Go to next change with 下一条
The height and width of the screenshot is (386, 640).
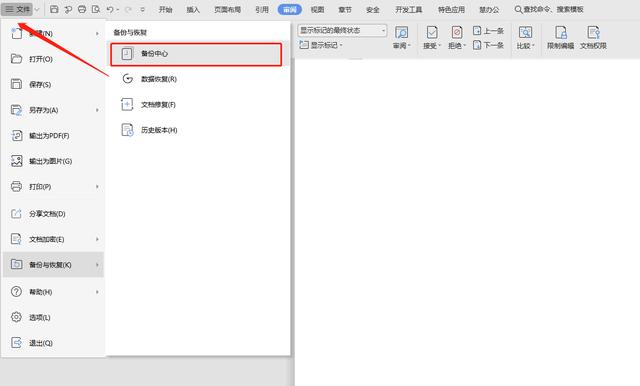[488, 45]
